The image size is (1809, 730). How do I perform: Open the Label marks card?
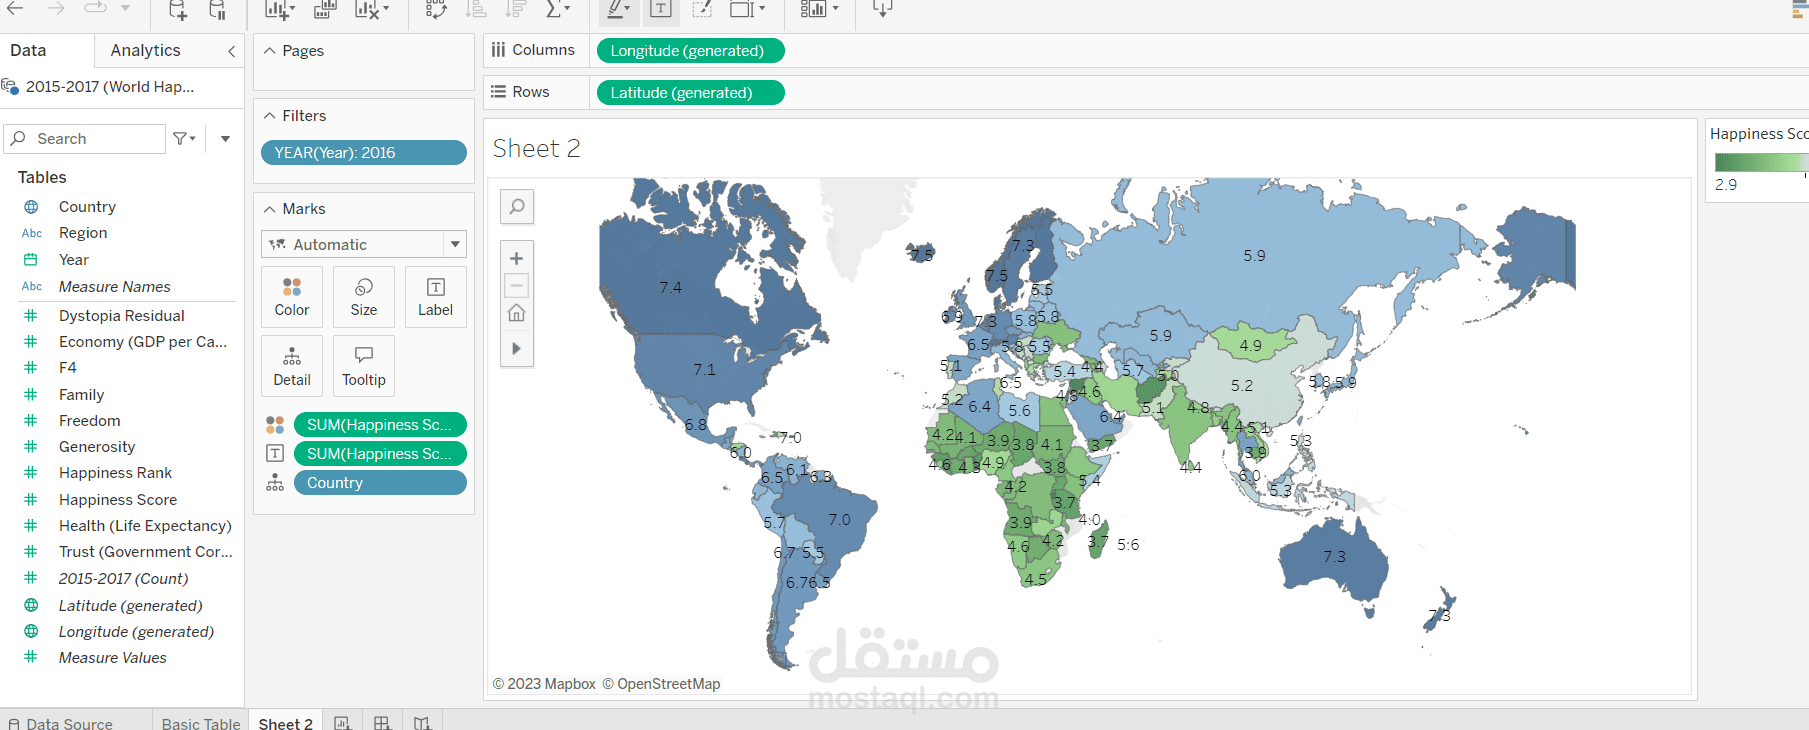(436, 297)
